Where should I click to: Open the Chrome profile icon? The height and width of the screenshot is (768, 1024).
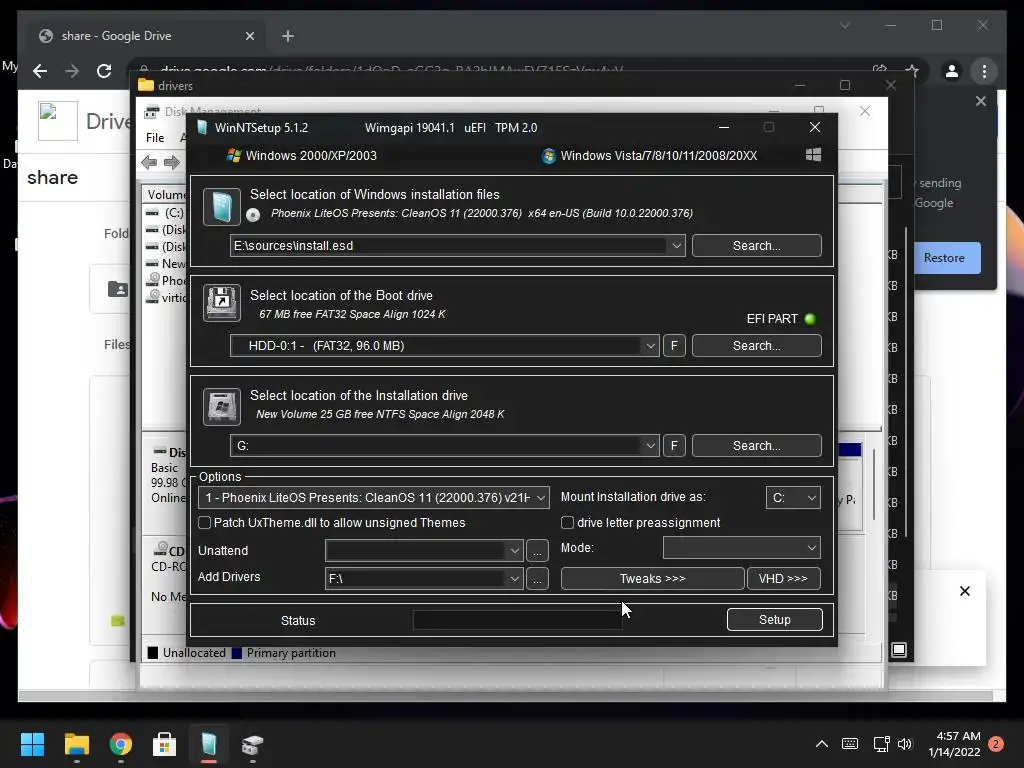tap(952, 71)
